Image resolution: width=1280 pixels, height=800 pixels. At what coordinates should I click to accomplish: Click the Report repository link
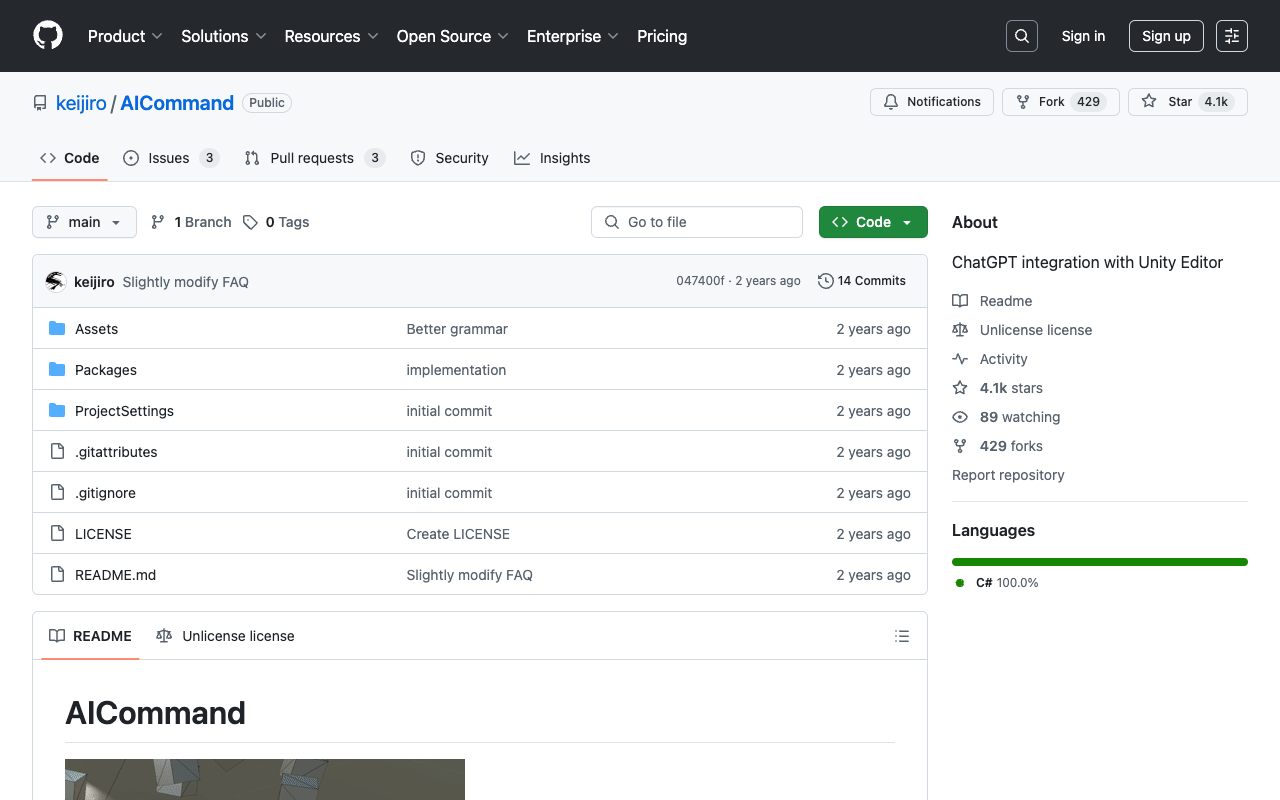click(1008, 475)
